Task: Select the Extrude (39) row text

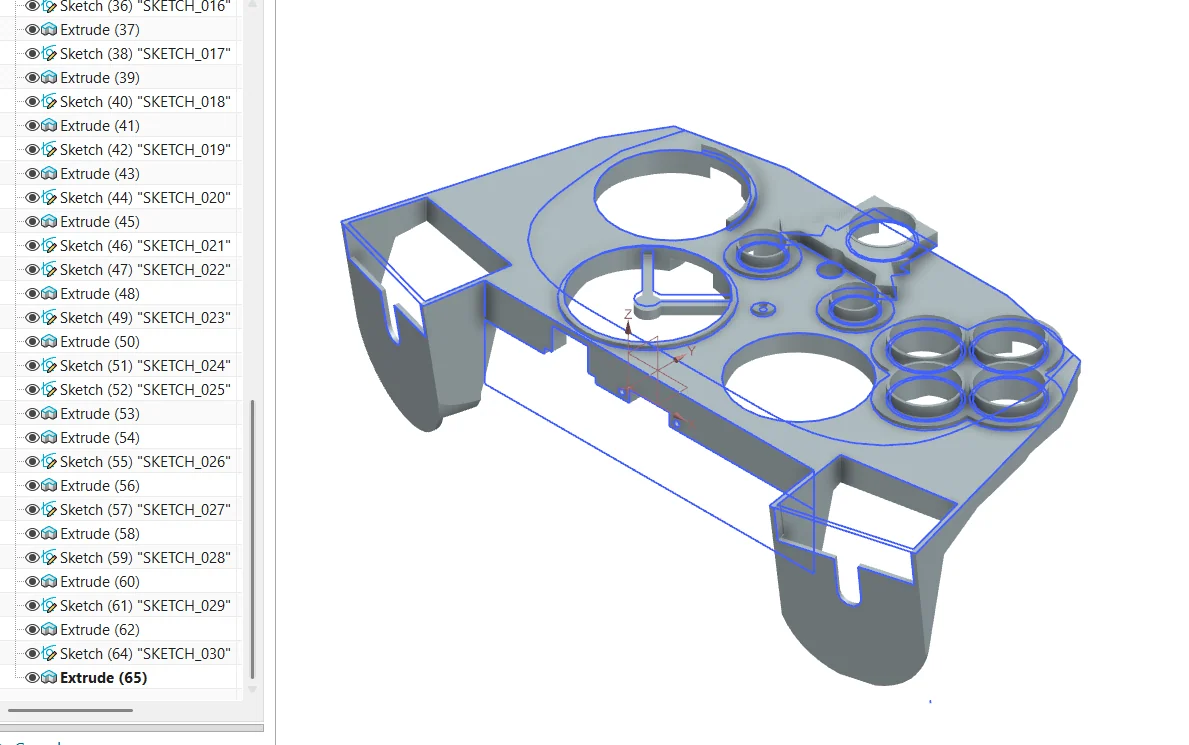Action: (x=100, y=77)
